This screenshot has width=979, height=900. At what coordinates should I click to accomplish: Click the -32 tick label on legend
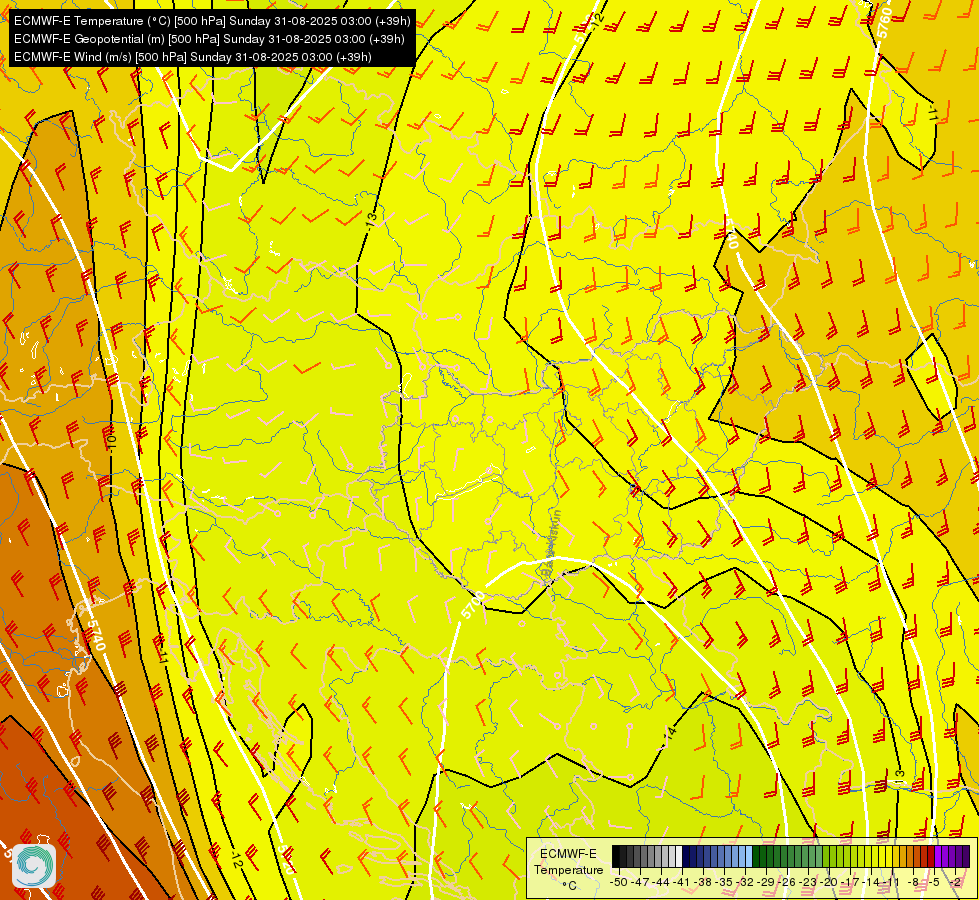pos(745,883)
